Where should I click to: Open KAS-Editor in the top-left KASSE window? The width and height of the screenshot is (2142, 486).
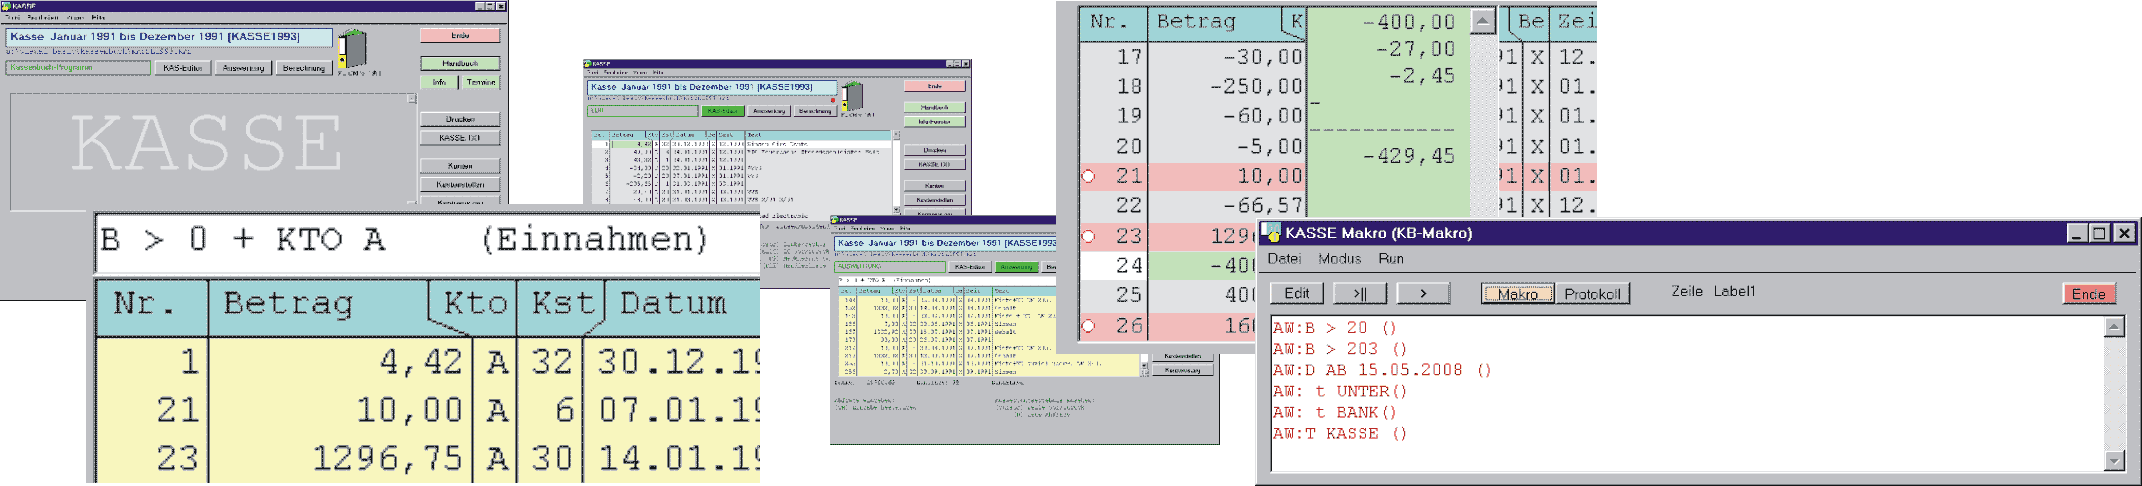pos(182,68)
